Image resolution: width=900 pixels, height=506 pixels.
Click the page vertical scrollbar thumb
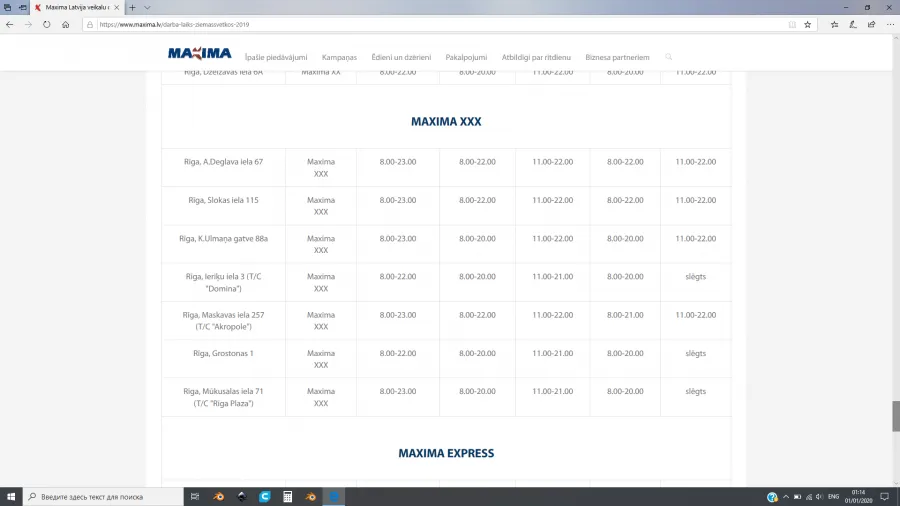point(895,416)
